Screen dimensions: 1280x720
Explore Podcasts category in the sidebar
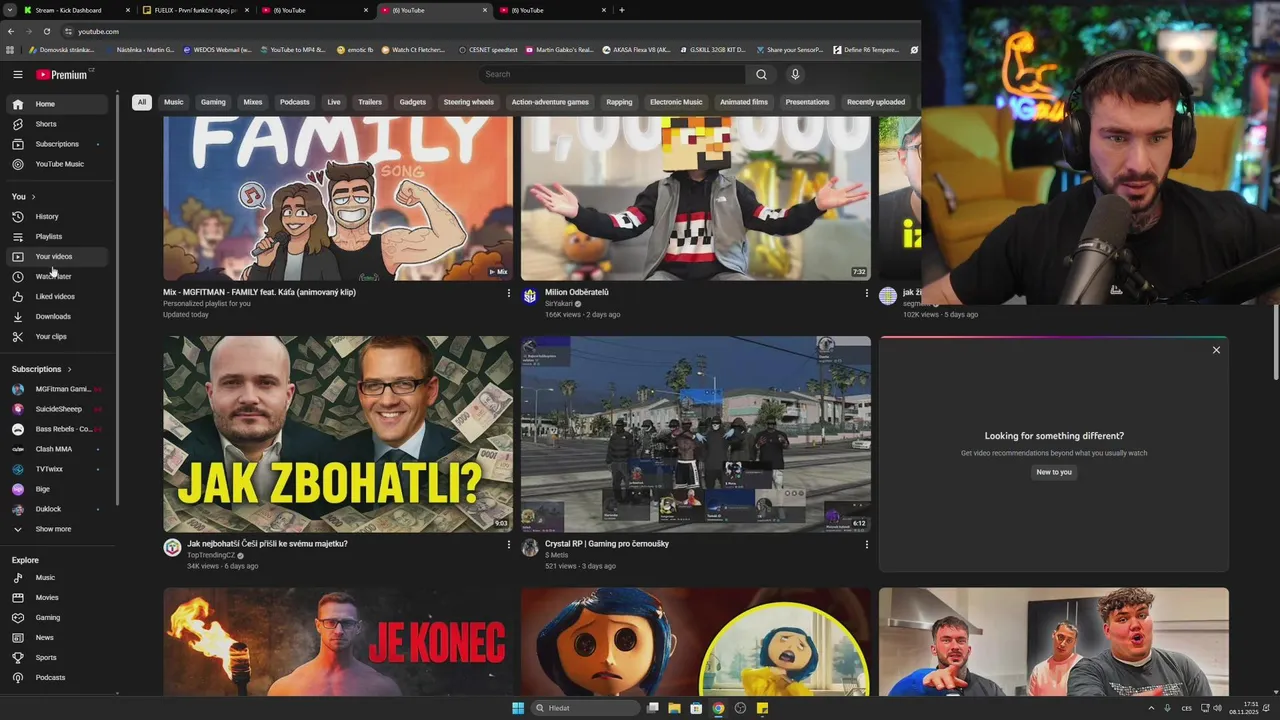click(57, 677)
